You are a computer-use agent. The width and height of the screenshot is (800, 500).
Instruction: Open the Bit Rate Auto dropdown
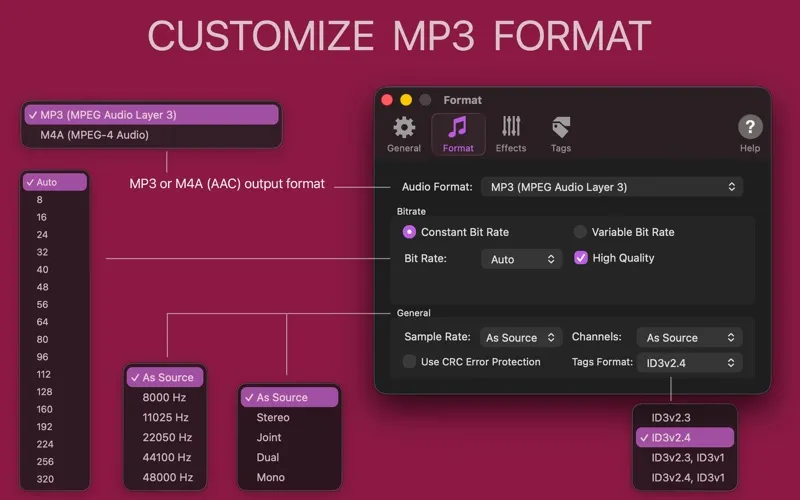(521, 259)
